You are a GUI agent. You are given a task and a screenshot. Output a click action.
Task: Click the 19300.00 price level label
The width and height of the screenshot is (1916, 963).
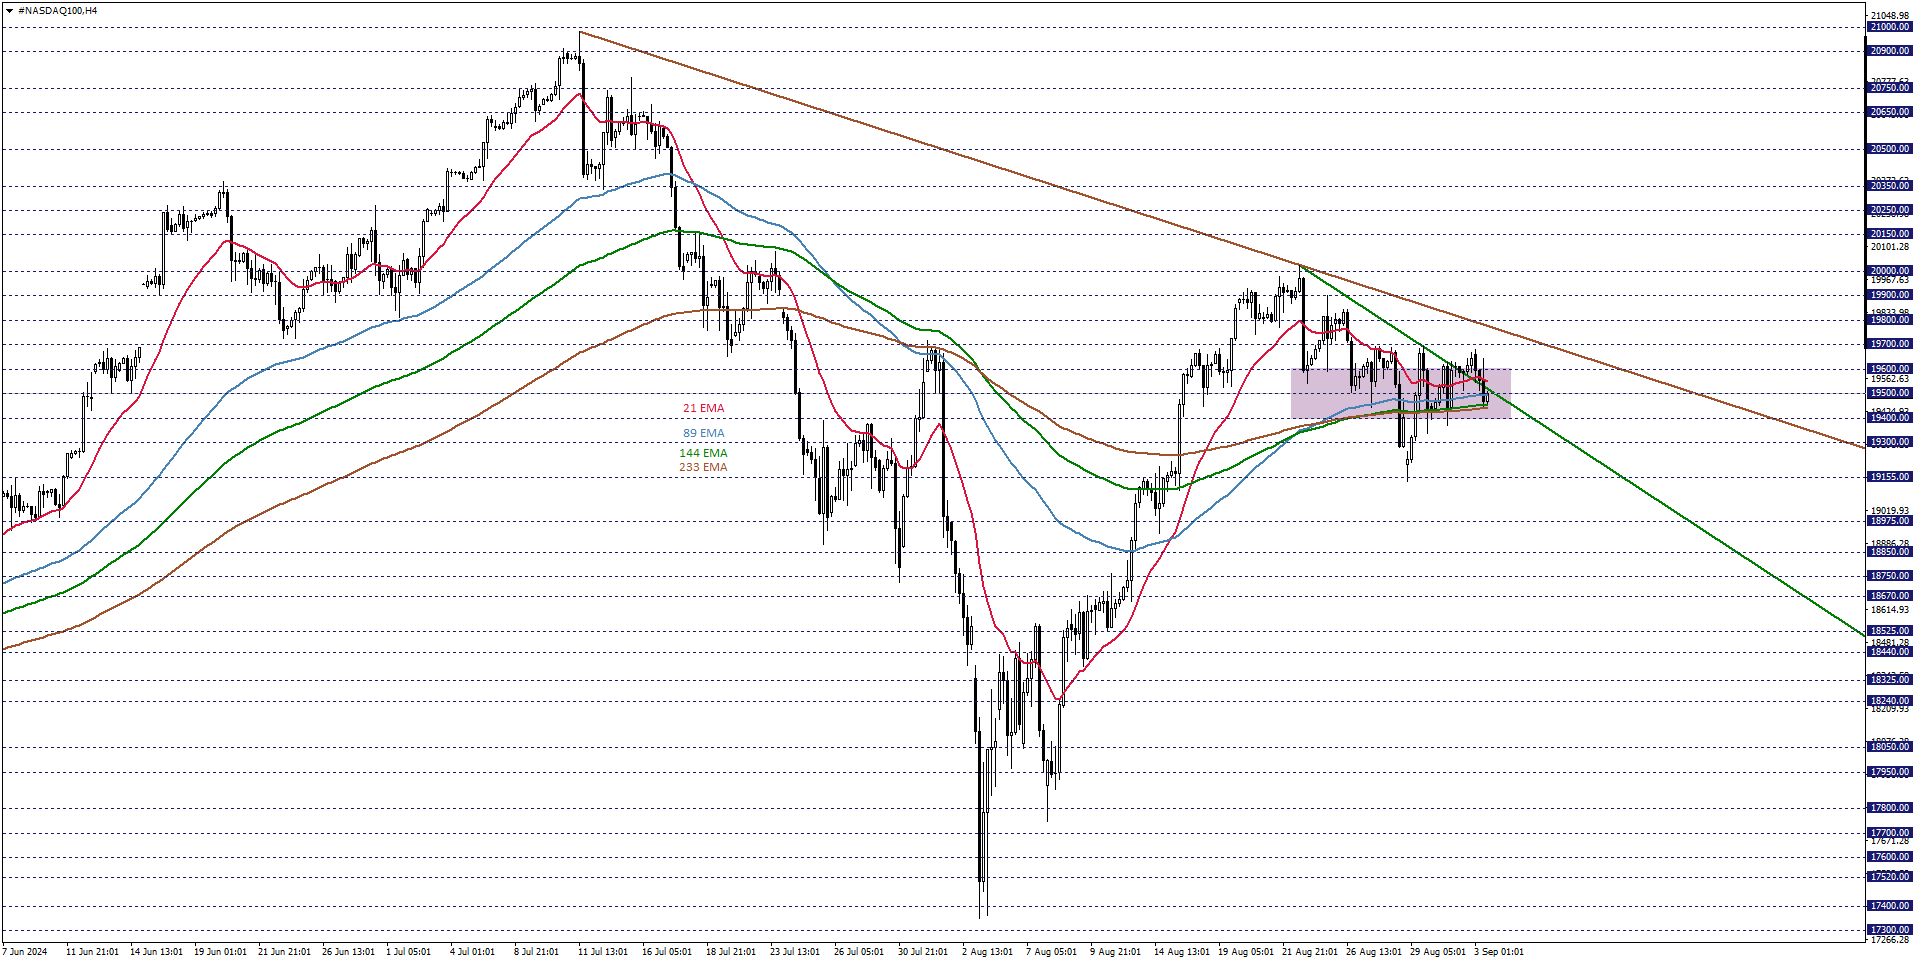click(x=1889, y=442)
